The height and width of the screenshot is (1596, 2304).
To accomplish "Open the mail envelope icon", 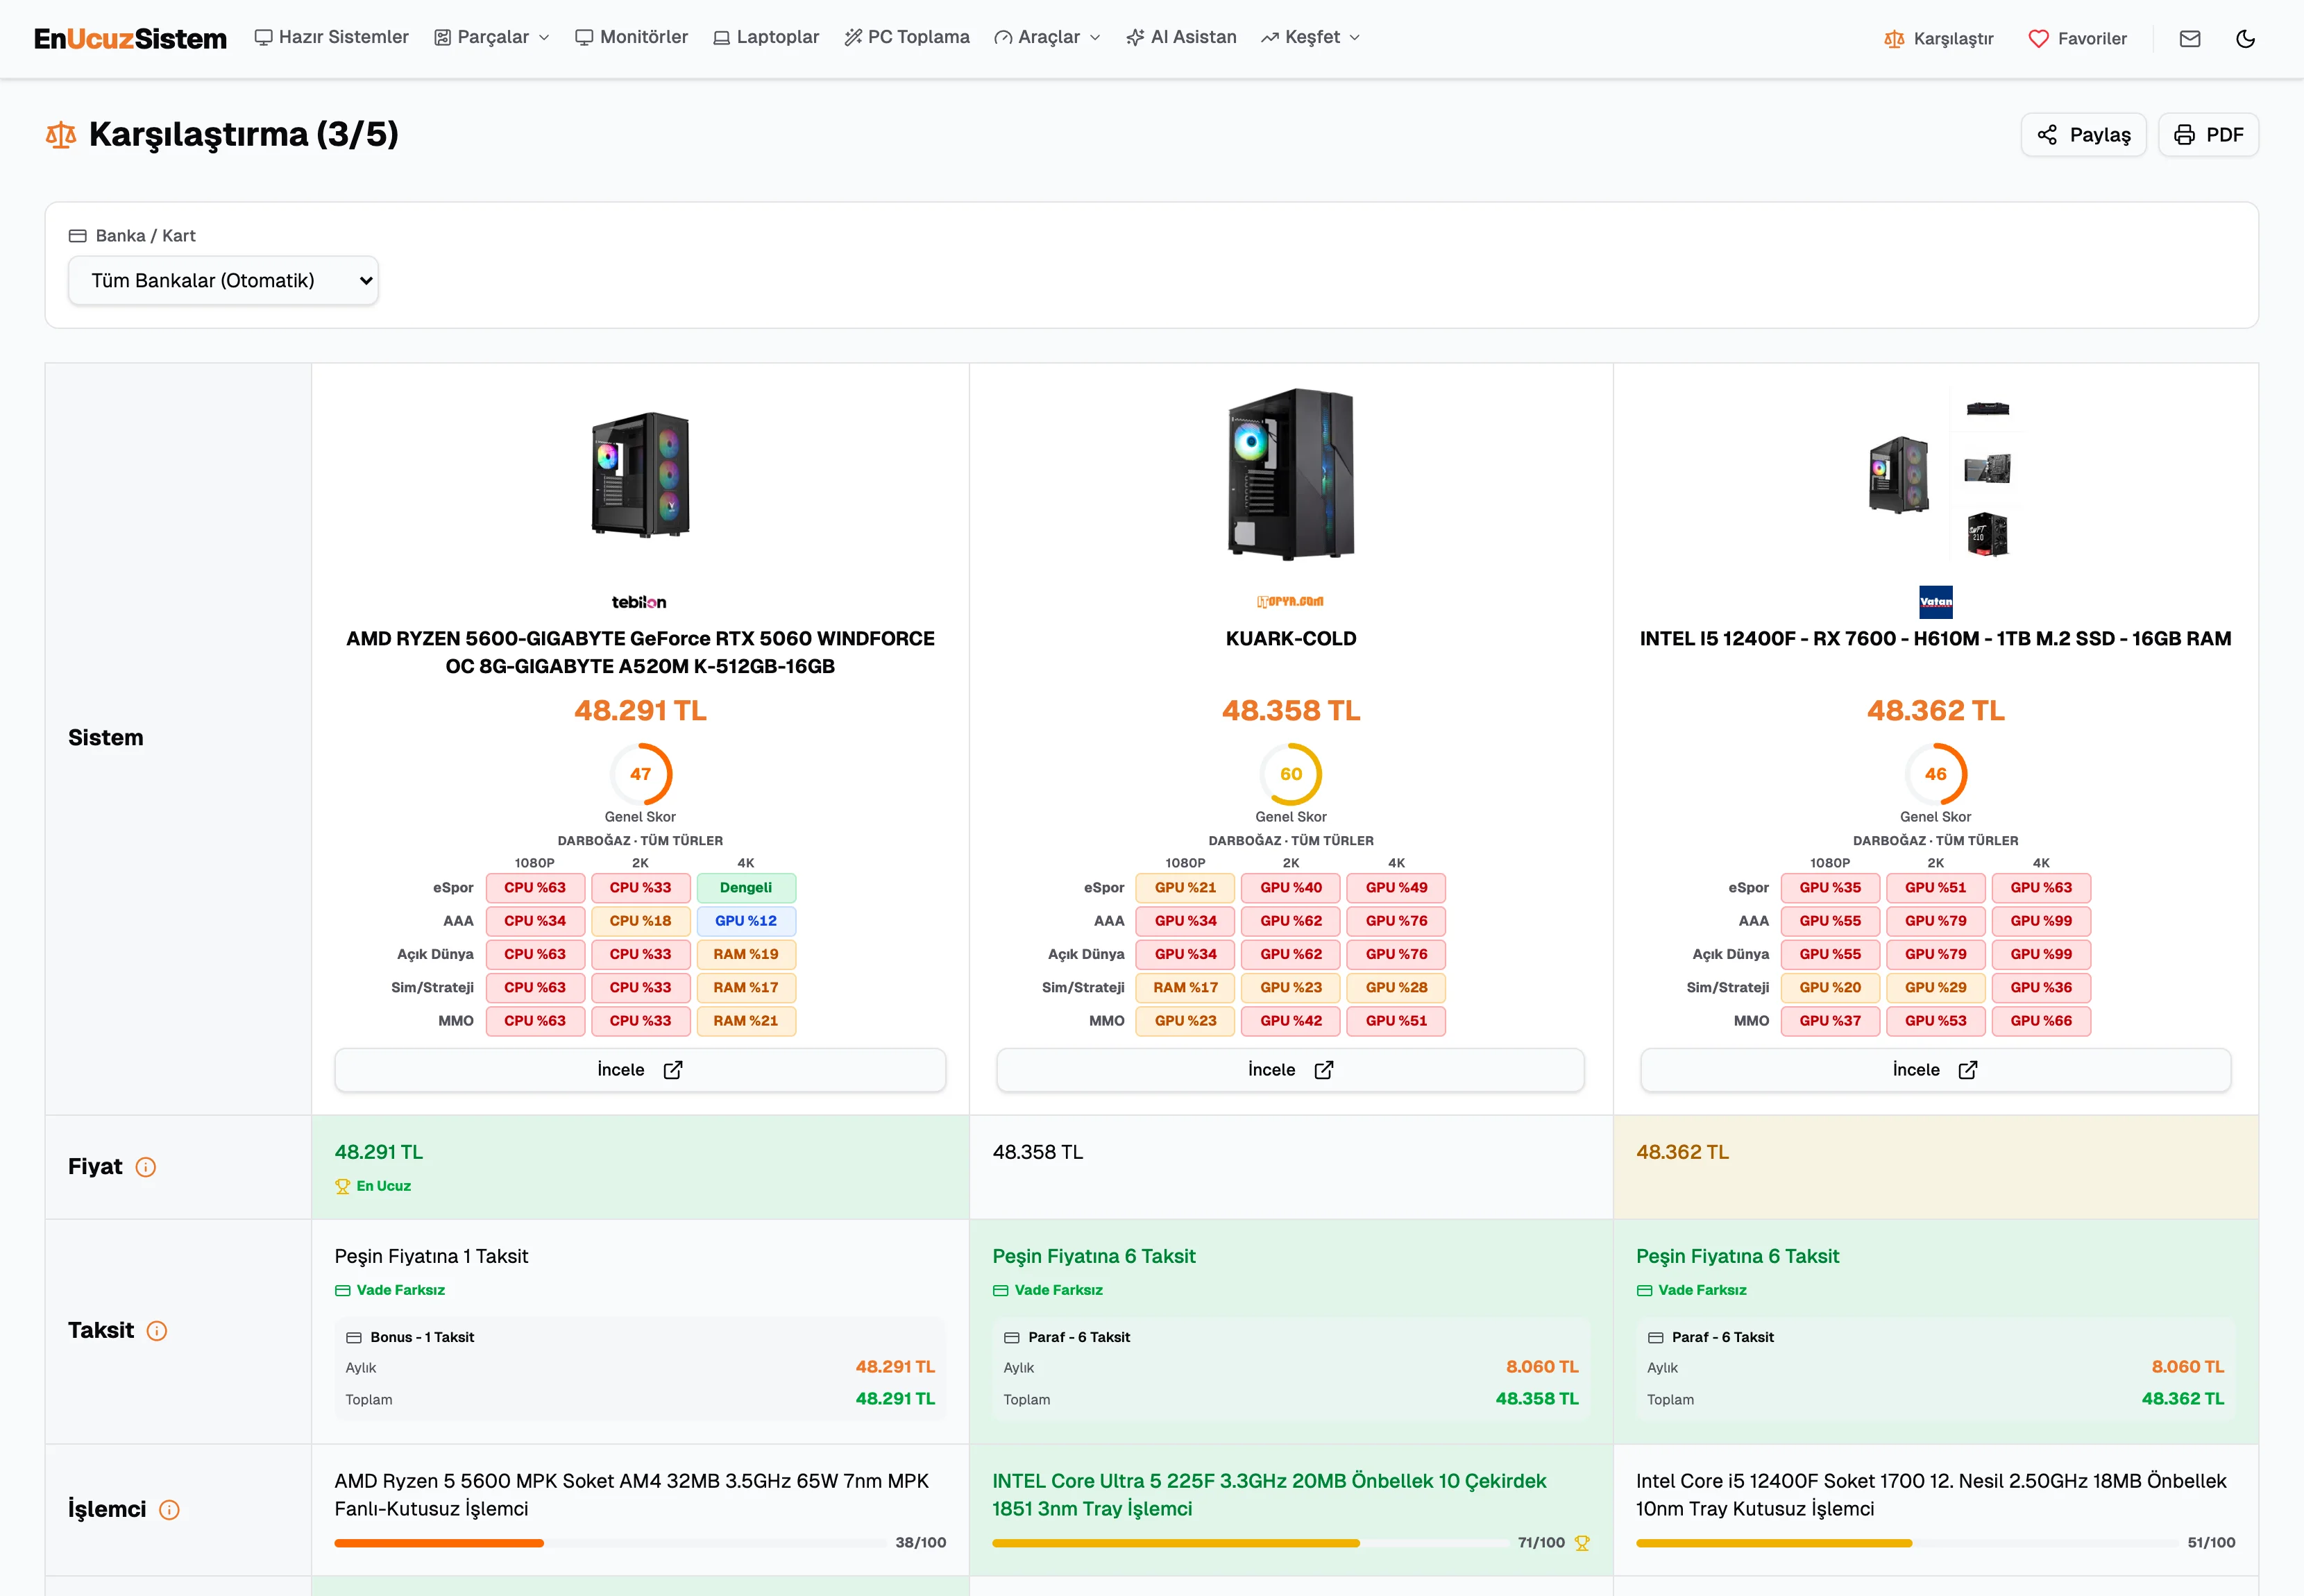I will tap(2190, 38).
